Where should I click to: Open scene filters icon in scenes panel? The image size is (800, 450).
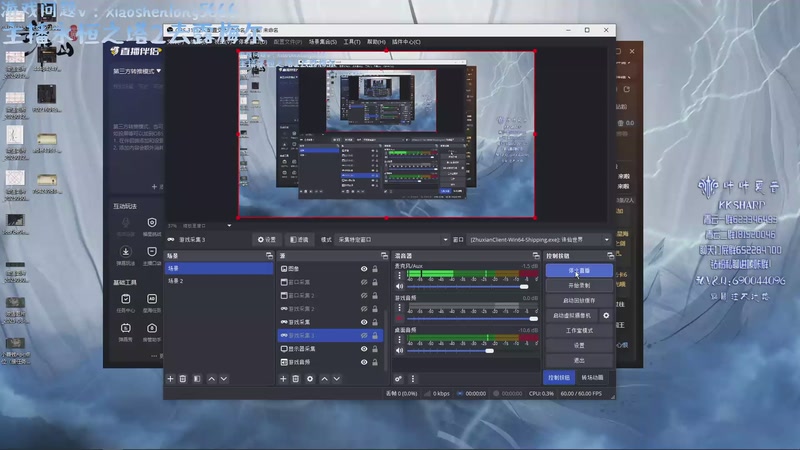(x=197, y=379)
